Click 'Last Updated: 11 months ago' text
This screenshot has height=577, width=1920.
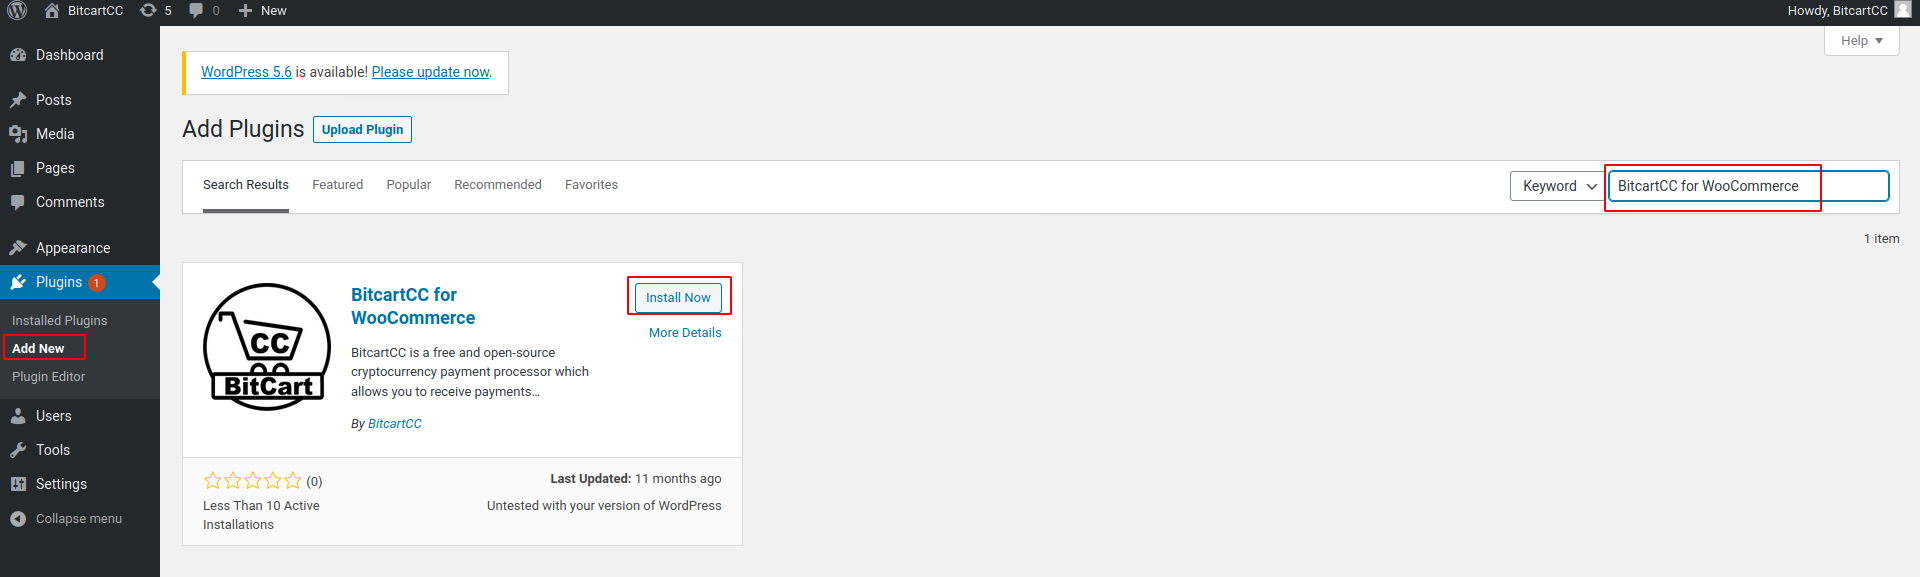tap(636, 479)
